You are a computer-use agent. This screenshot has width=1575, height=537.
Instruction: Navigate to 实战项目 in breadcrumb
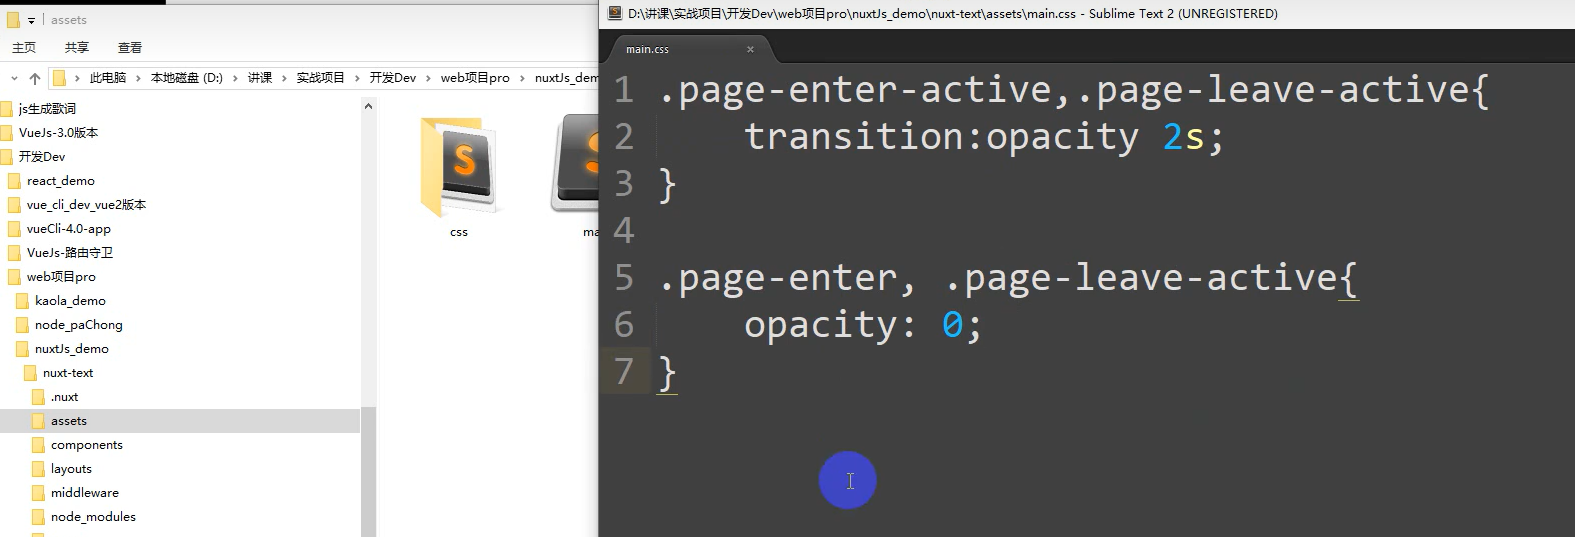click(x=320, y=78)
